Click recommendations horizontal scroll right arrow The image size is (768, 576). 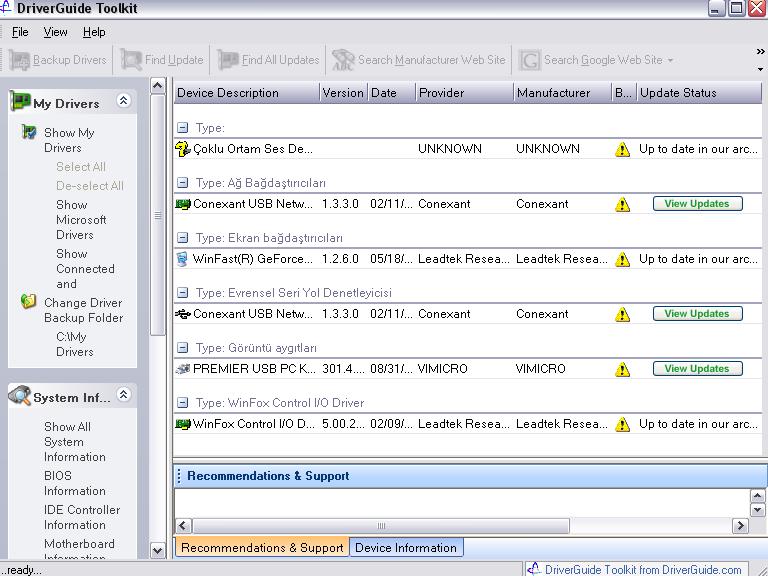click(x=740, y=526)
